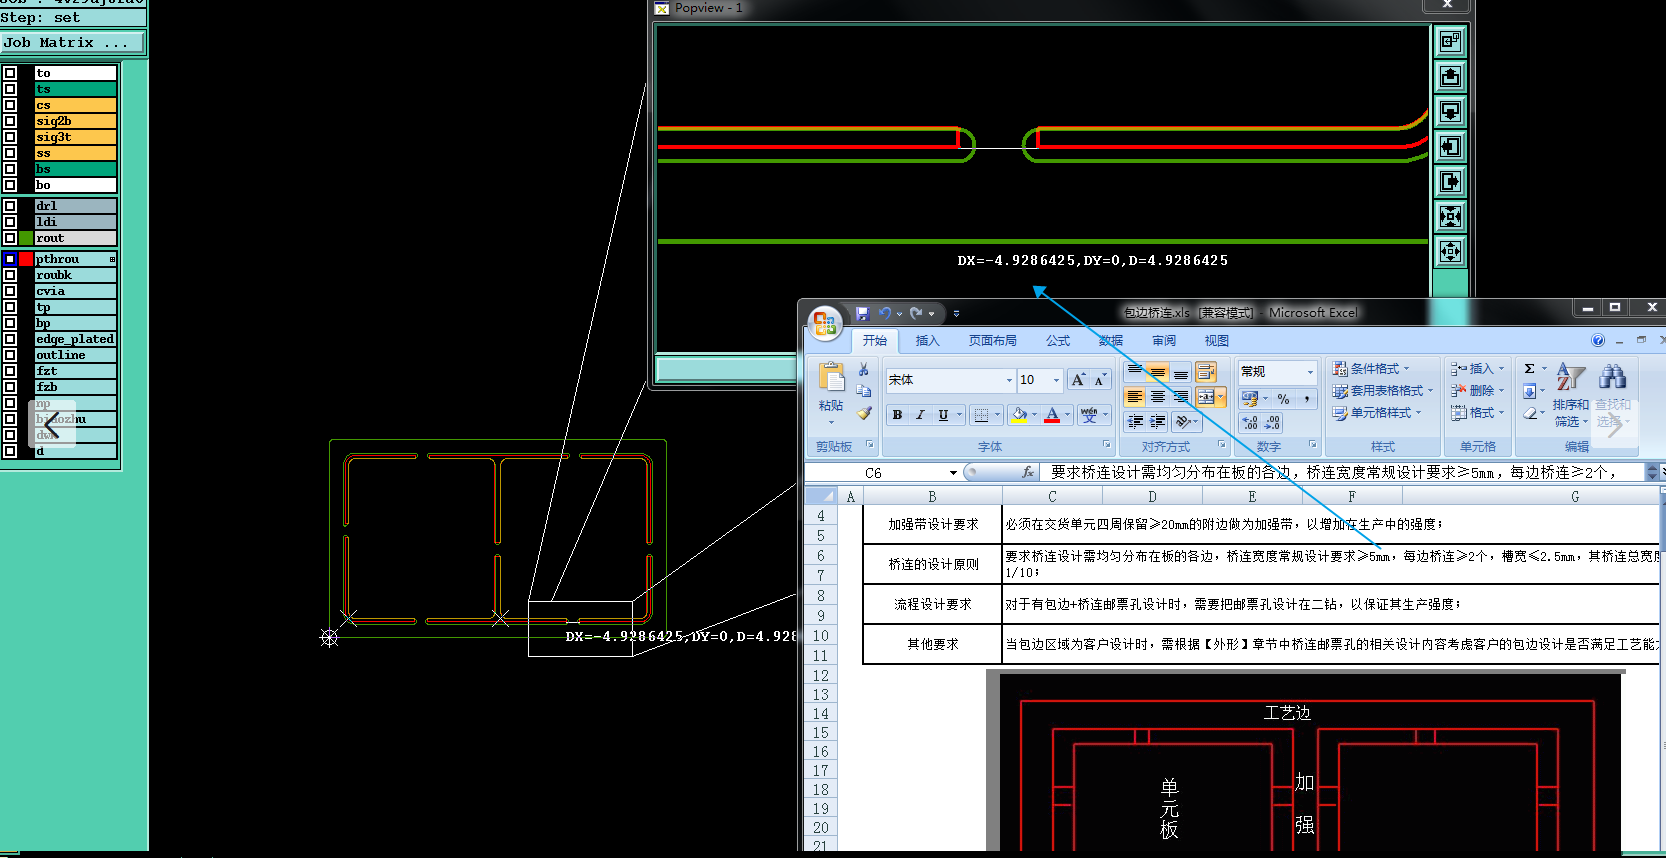
Task: Click first Popview side toolbar icon
Action: (x=1450, y=41)
